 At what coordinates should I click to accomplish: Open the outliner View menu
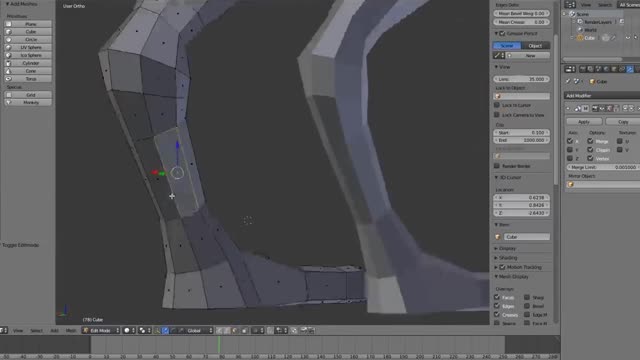point(586,5)
